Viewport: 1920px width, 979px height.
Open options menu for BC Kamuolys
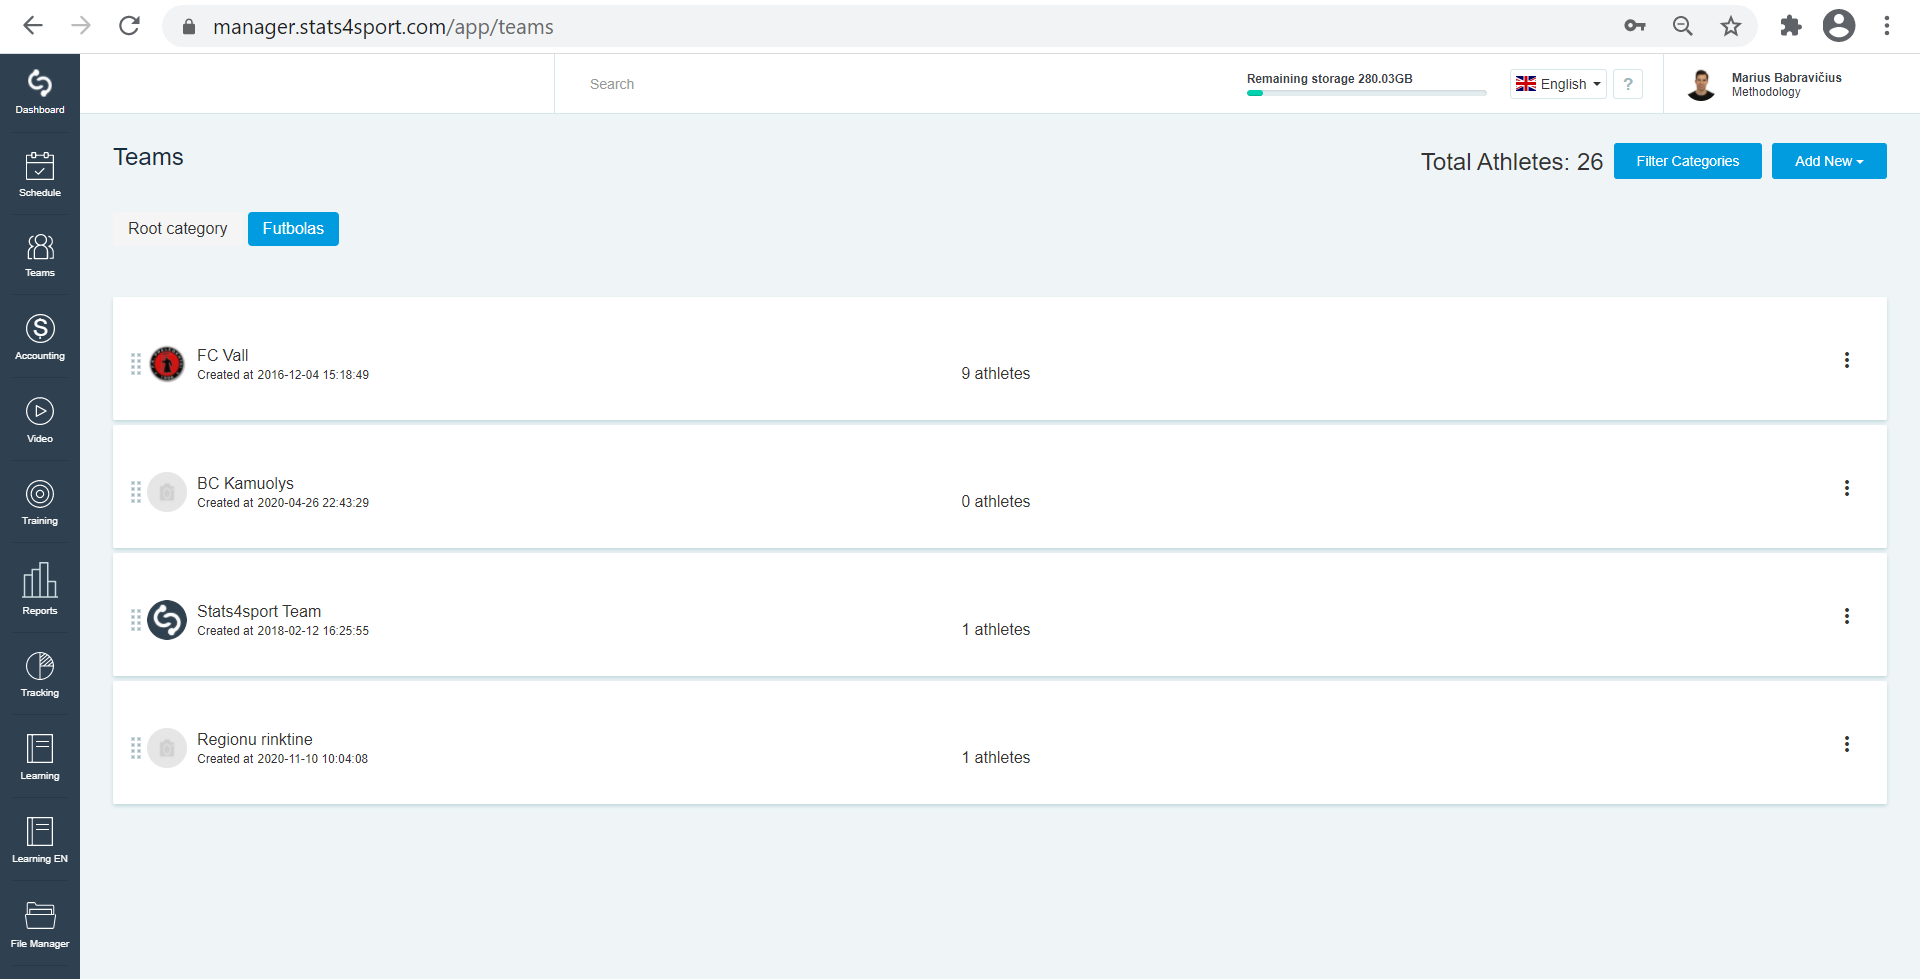[x=1847, y=488]
